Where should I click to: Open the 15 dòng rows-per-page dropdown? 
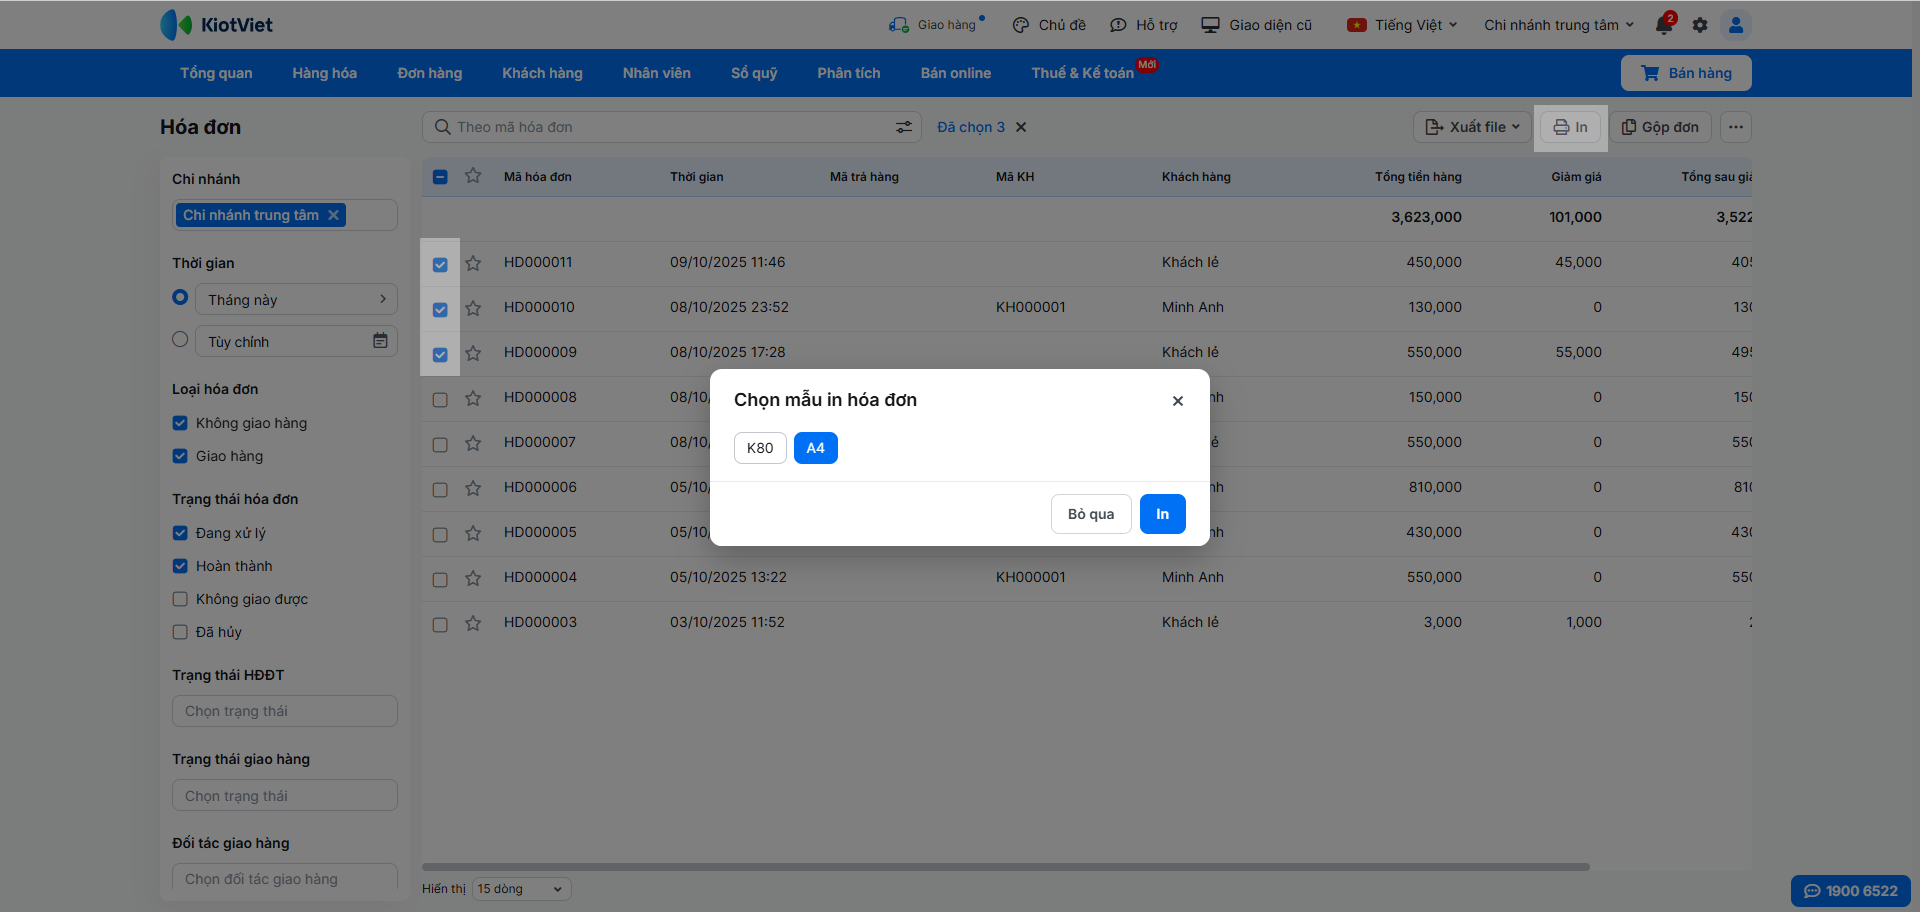click(x=519, y=889)
